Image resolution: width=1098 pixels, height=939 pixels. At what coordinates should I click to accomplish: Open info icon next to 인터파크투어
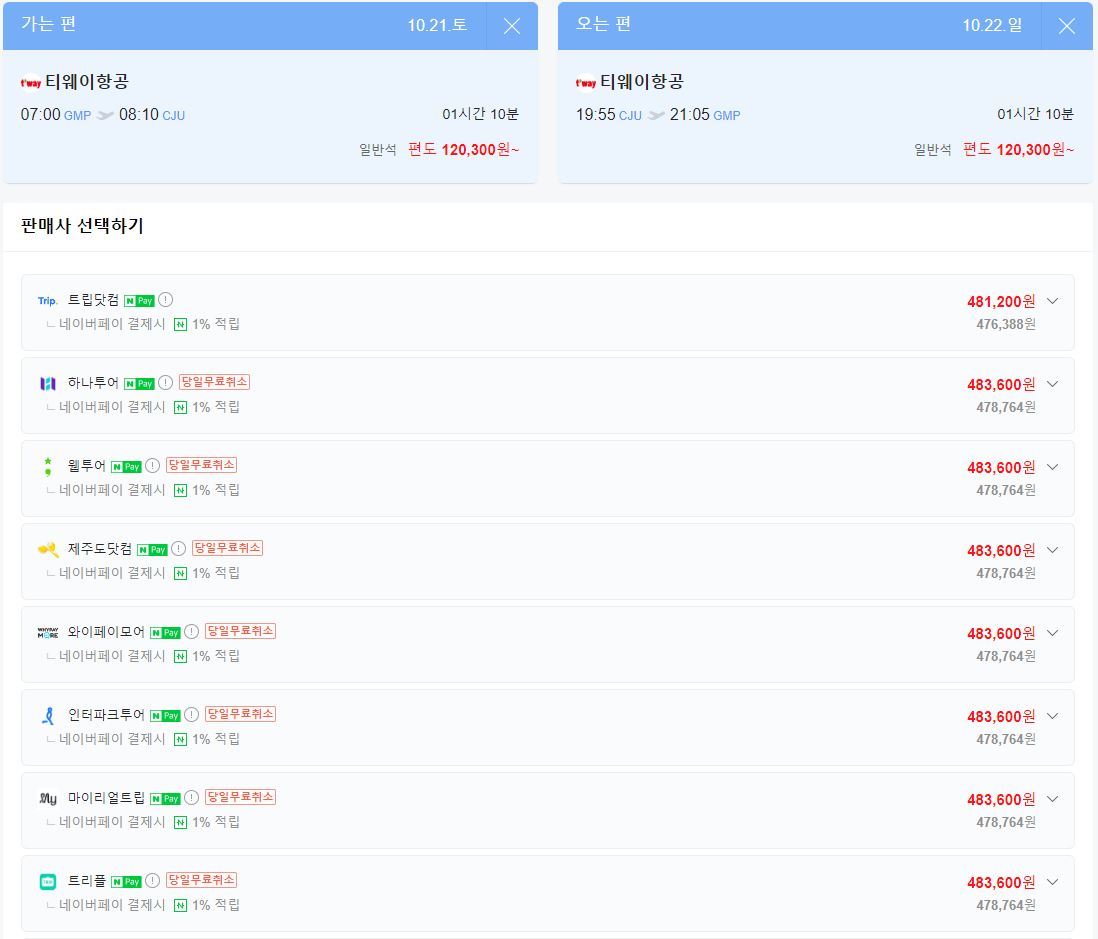pos(191,714)
